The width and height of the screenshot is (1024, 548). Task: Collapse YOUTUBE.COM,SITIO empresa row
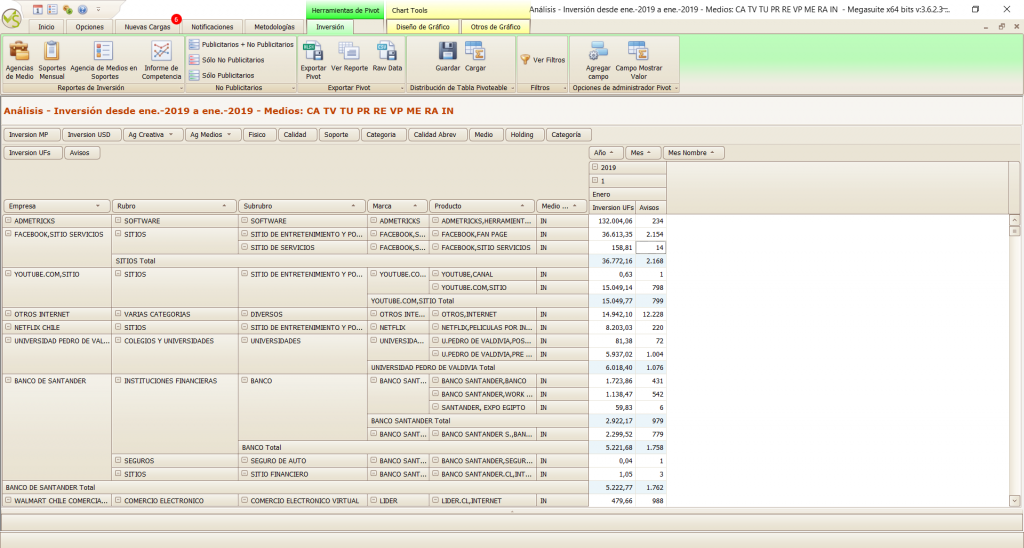[8, 274]
